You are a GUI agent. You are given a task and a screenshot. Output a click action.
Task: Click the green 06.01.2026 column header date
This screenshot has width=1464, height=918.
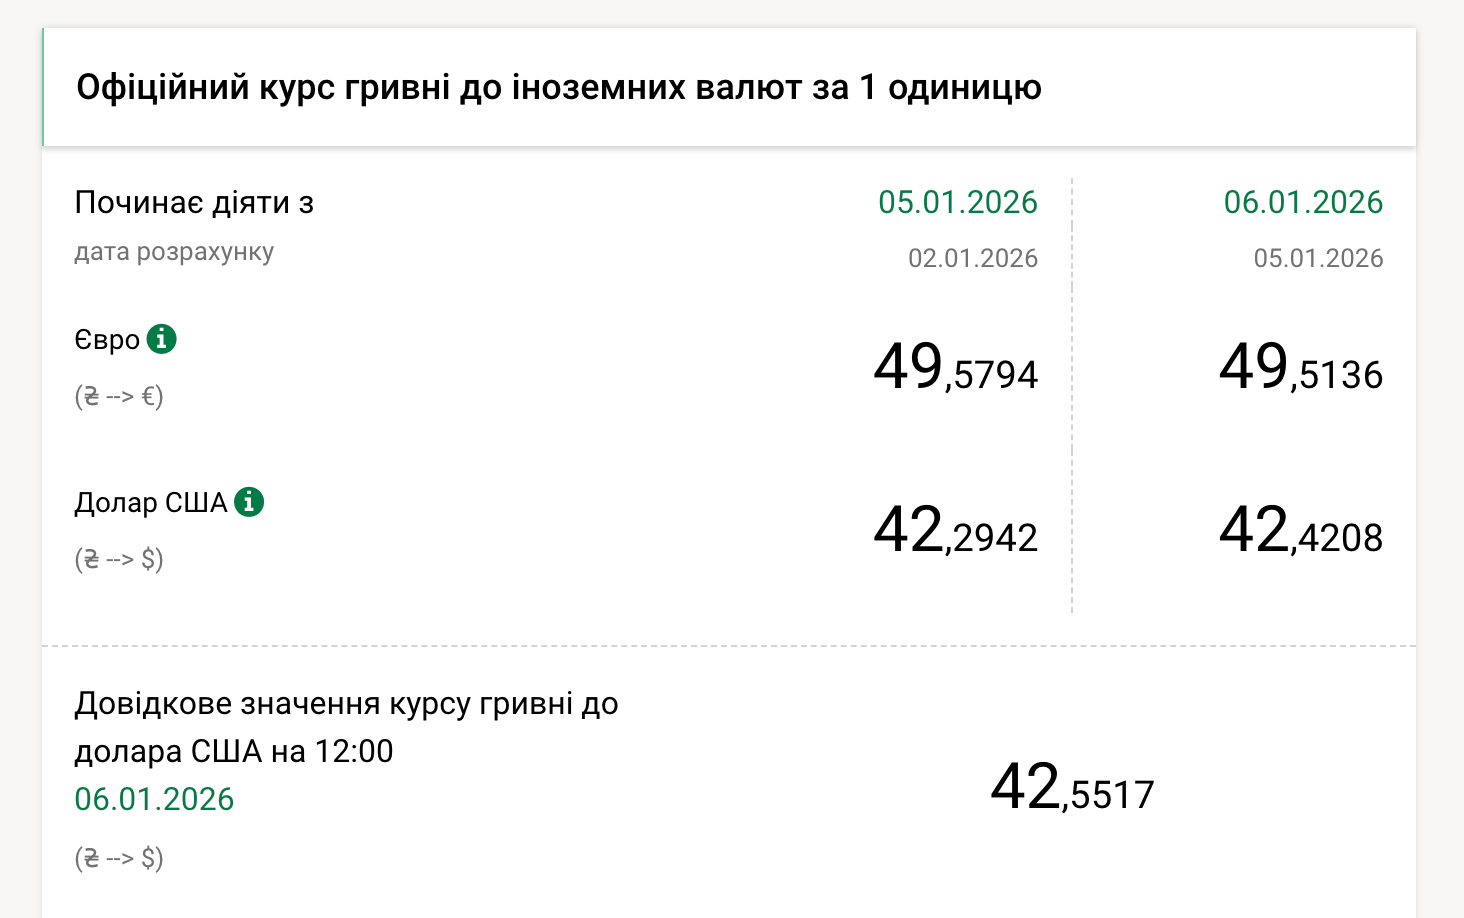pyautogui.click(x=1302, y=202)
